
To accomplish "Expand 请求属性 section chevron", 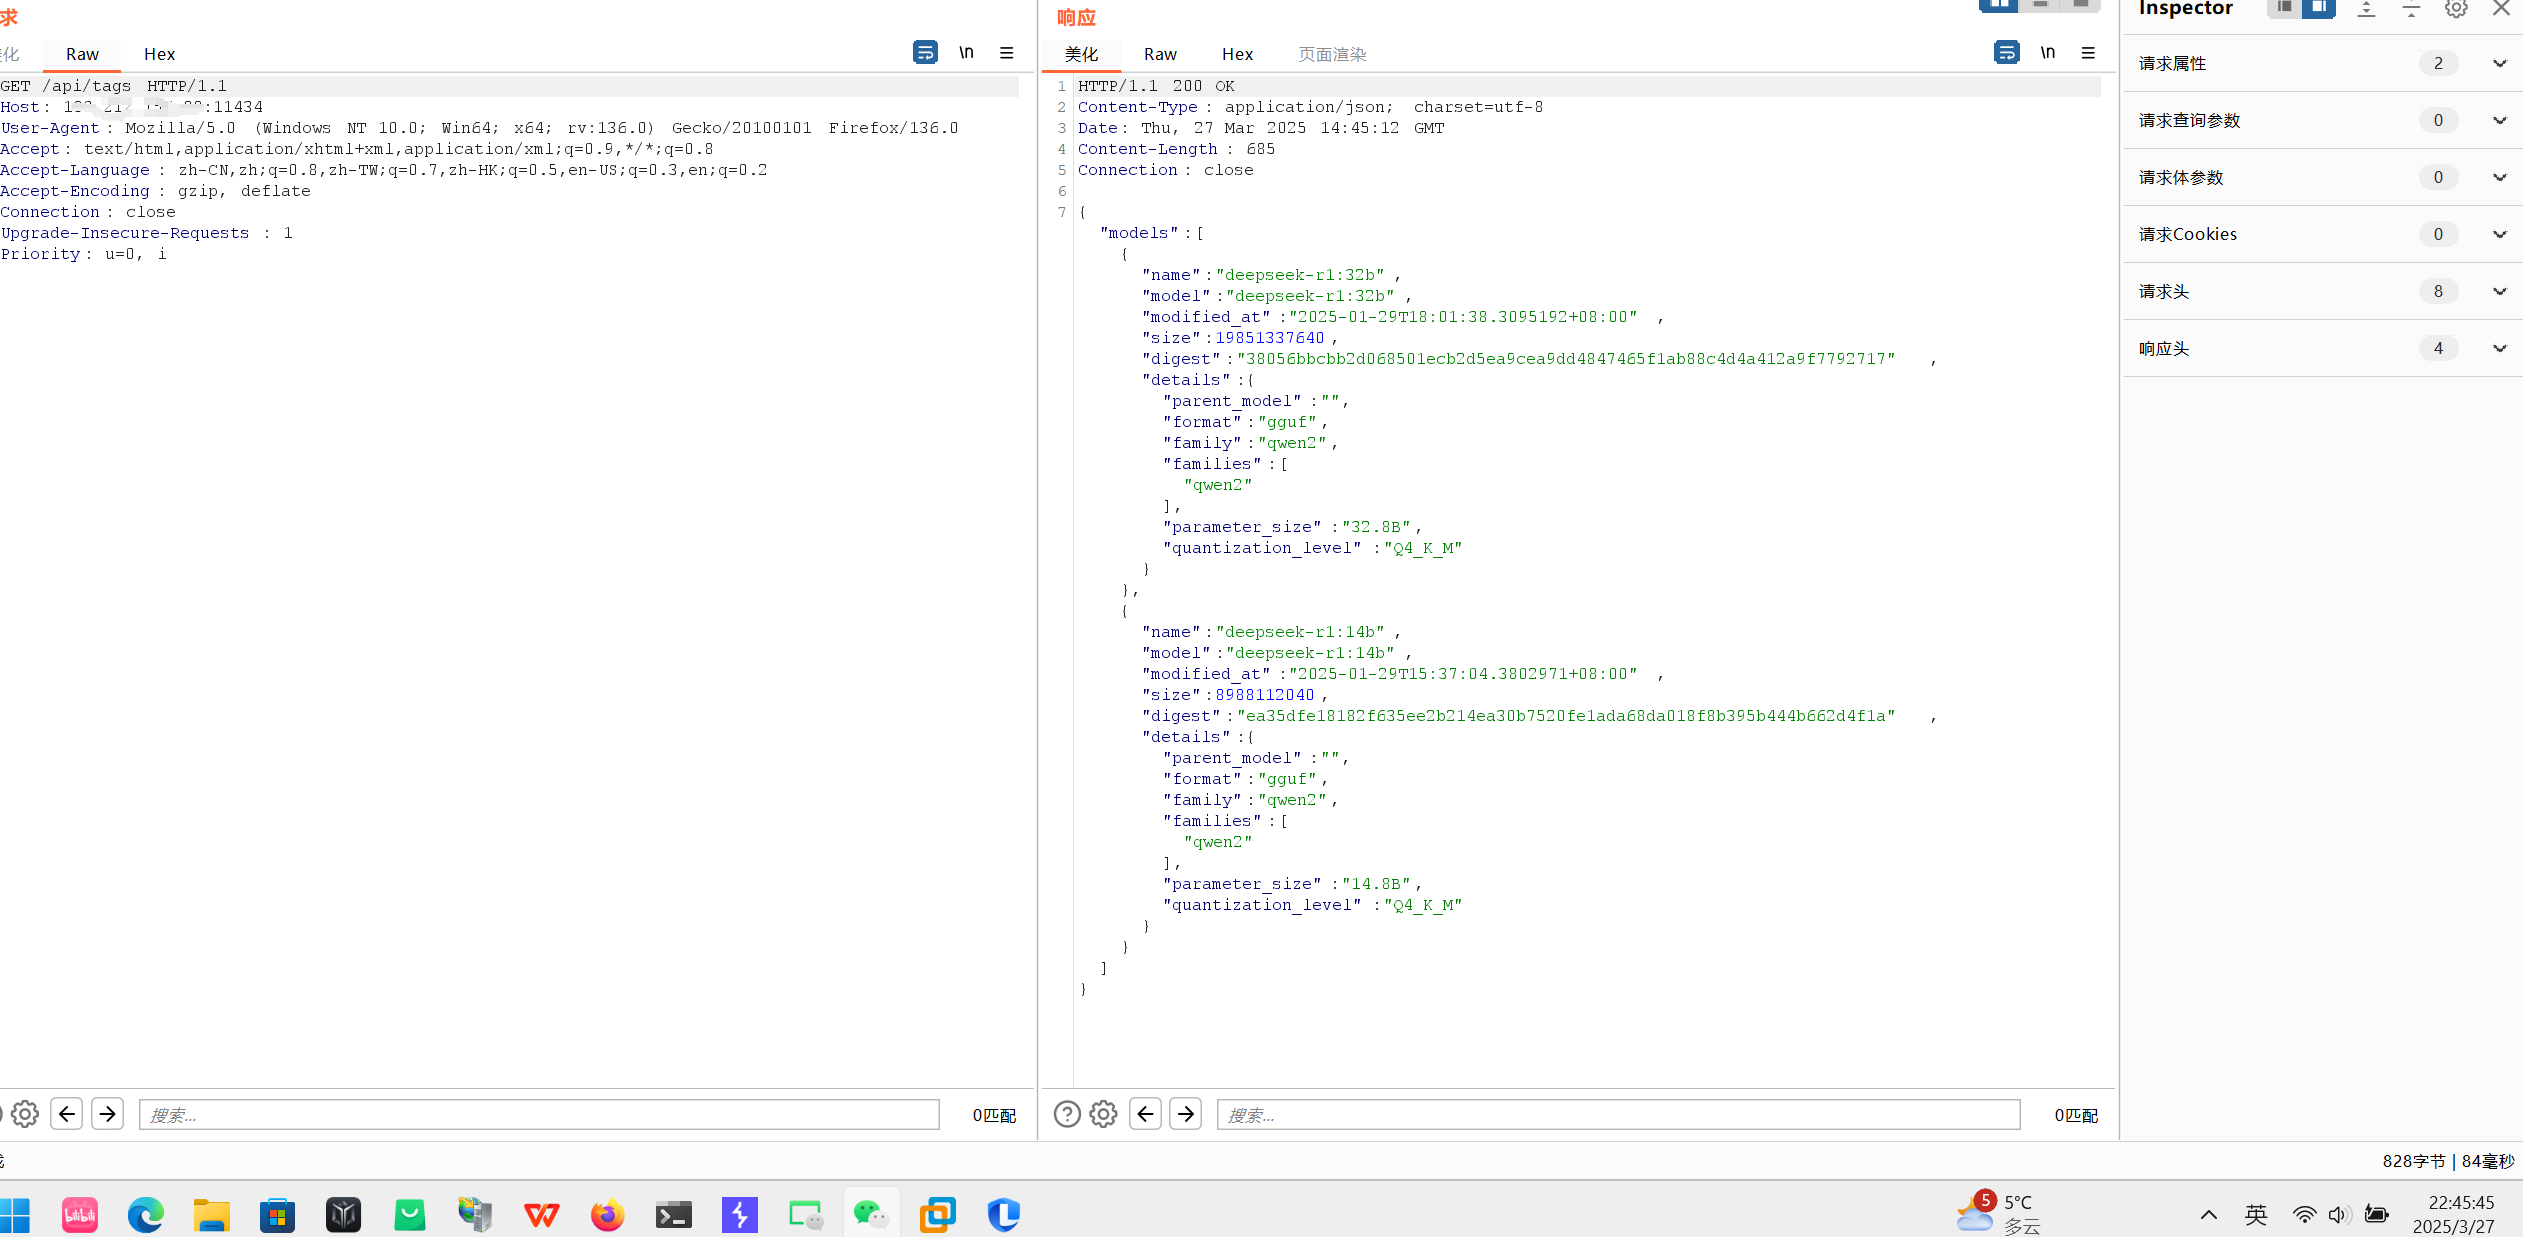I will point(2499,63).
